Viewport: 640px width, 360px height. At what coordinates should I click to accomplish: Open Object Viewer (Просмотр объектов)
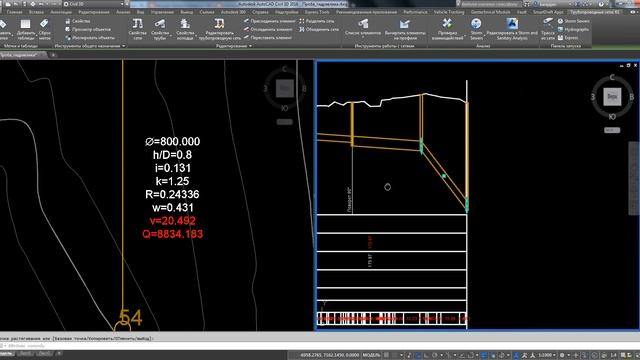coord(88,29)
